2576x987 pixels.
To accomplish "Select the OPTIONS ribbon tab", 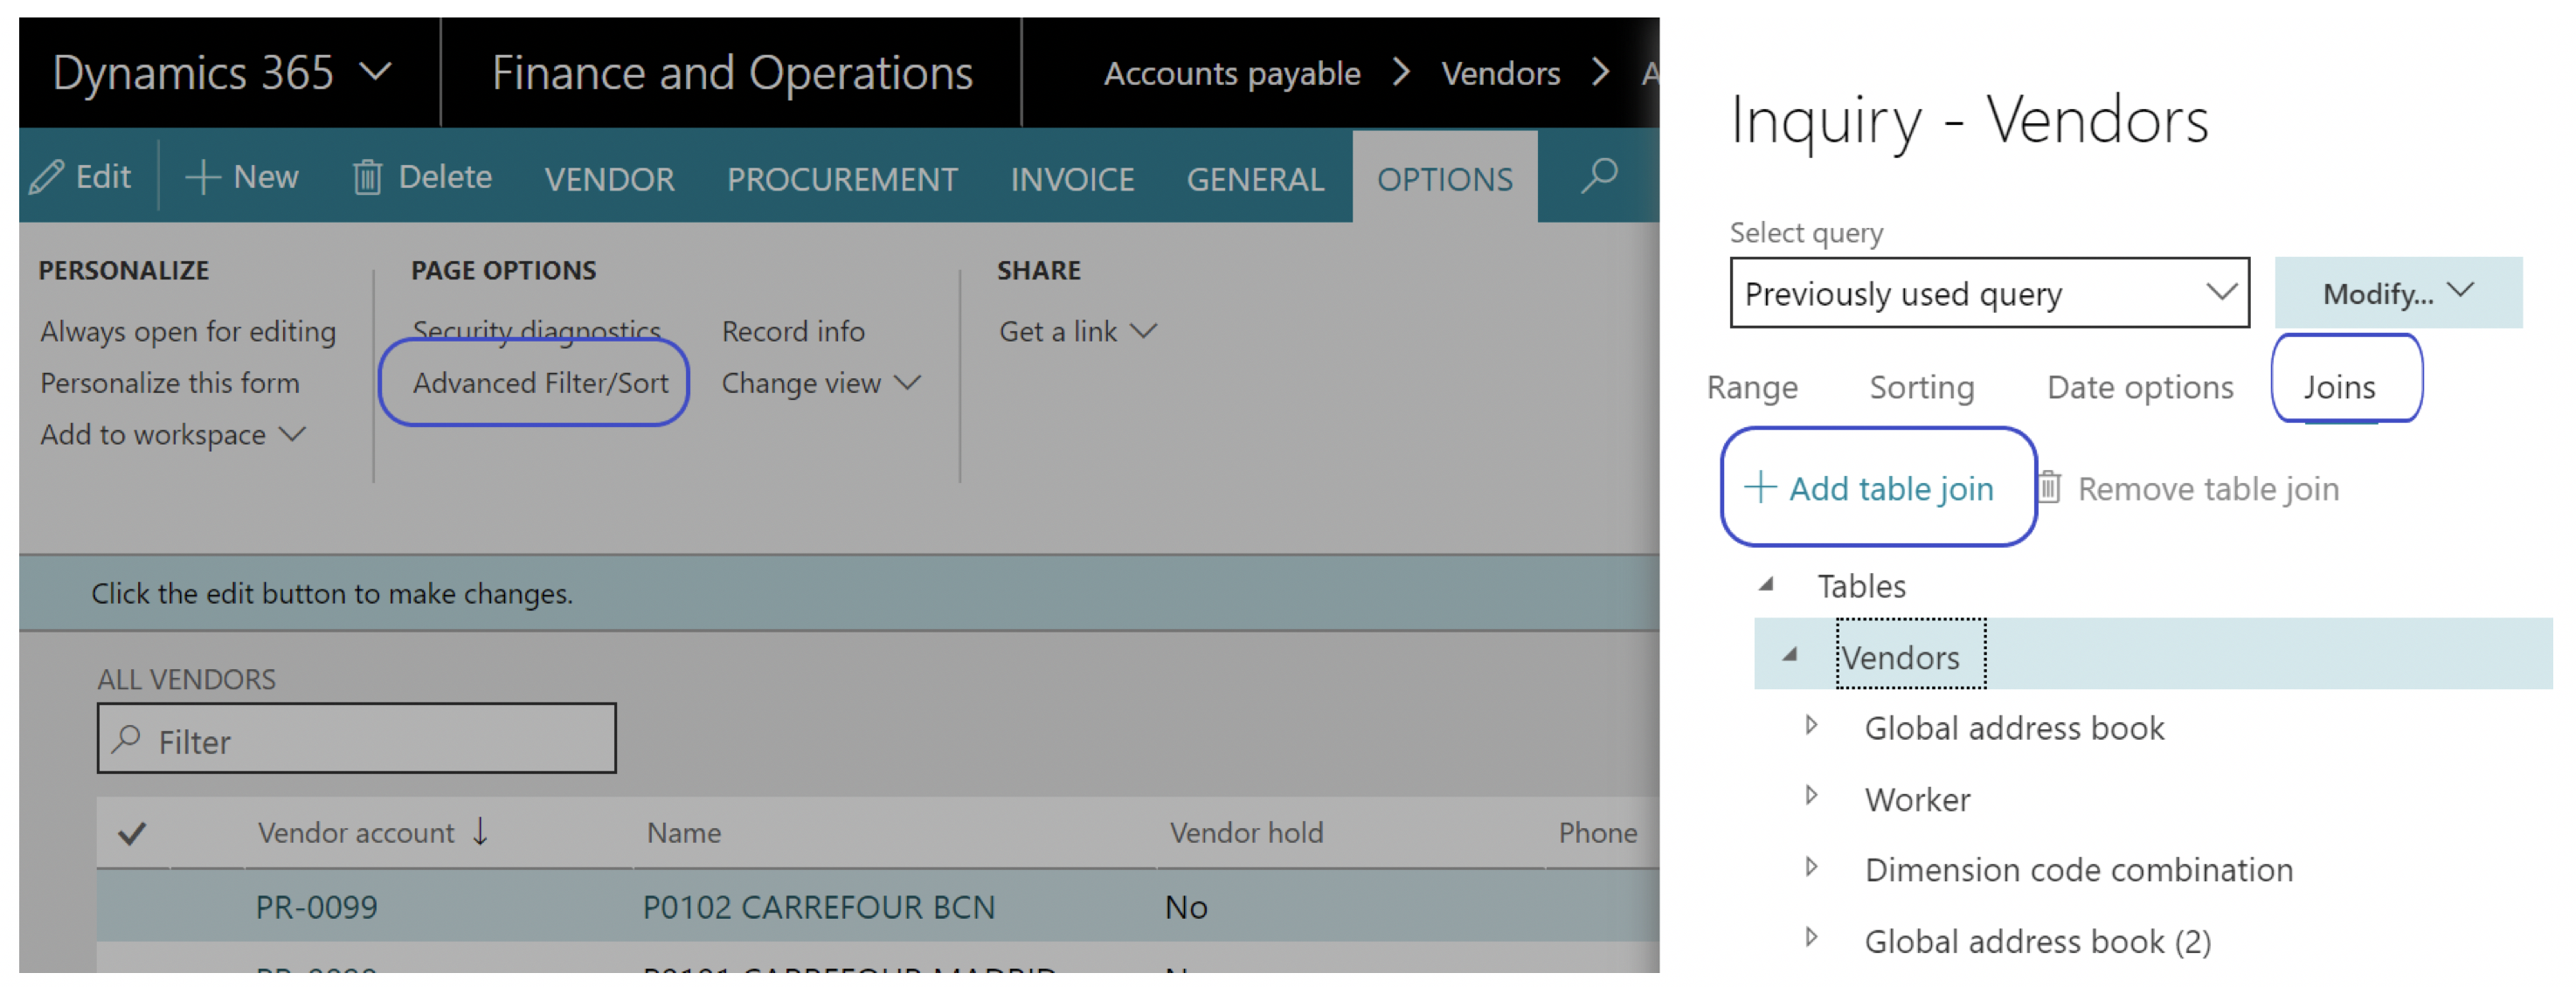I will (1444, 179).
